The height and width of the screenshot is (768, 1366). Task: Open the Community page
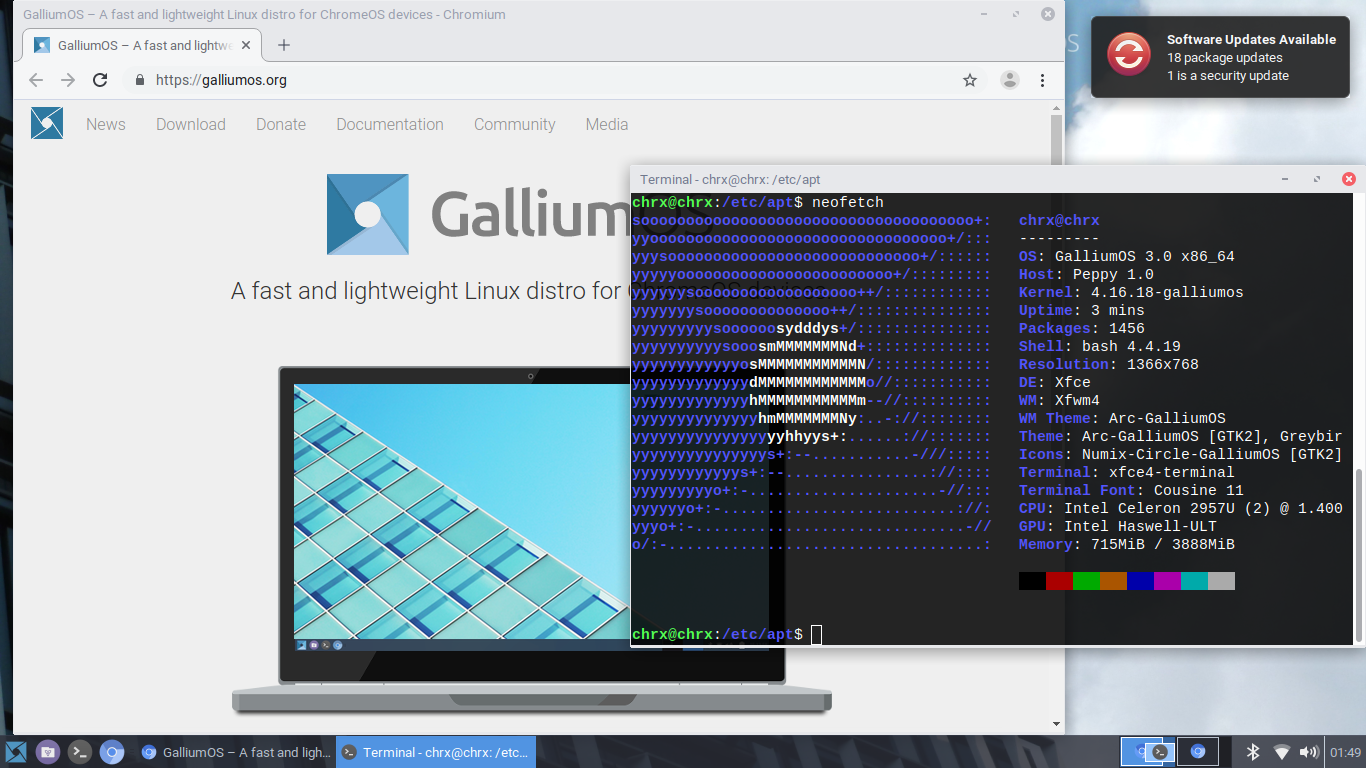pyautogui.click(x=515, y=124)
